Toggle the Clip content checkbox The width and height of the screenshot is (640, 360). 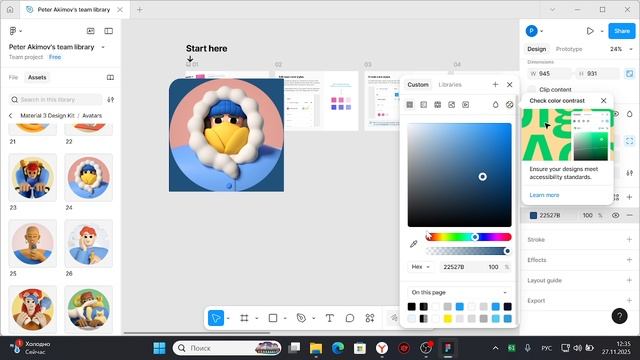pos(531,89)
